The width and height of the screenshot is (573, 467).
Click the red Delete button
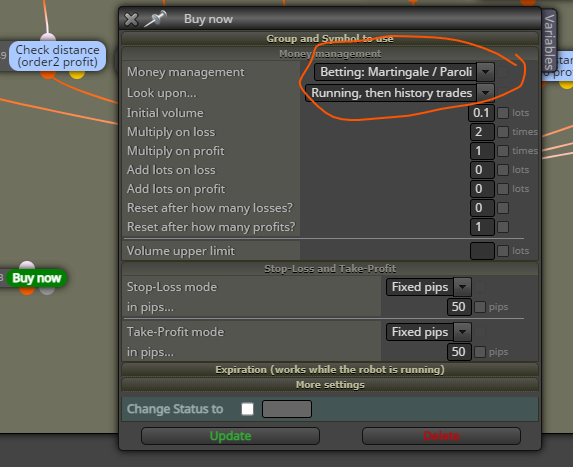click(x=441, y=436)
